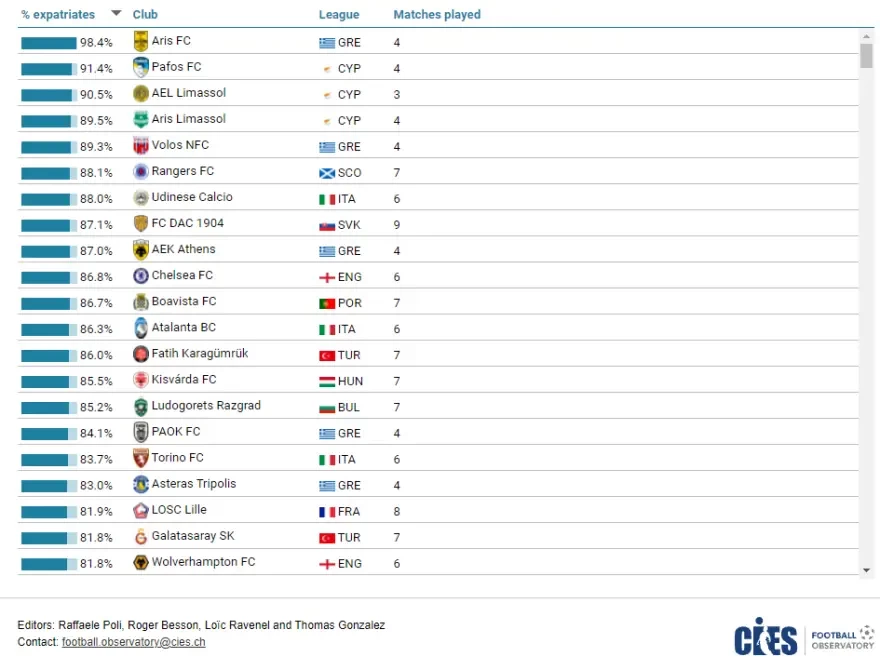
Task: Click the Chelsea FC club badge
Action: tap(140, 276)
